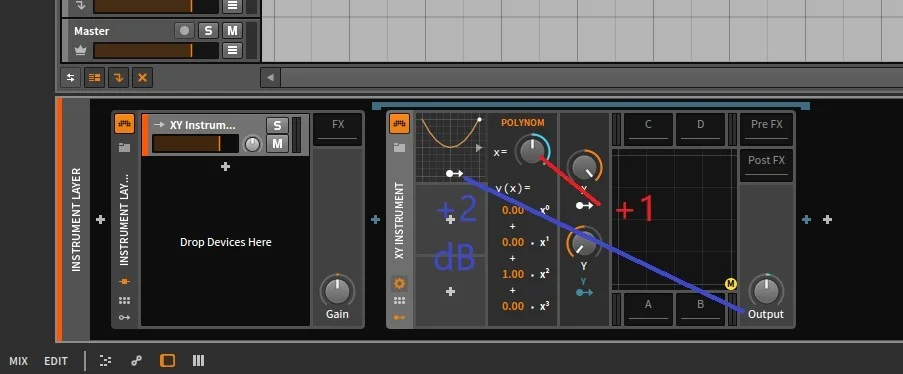Screen dimensions: 903x374
Task: Select the D instrument slot
Action: (700, 130)
